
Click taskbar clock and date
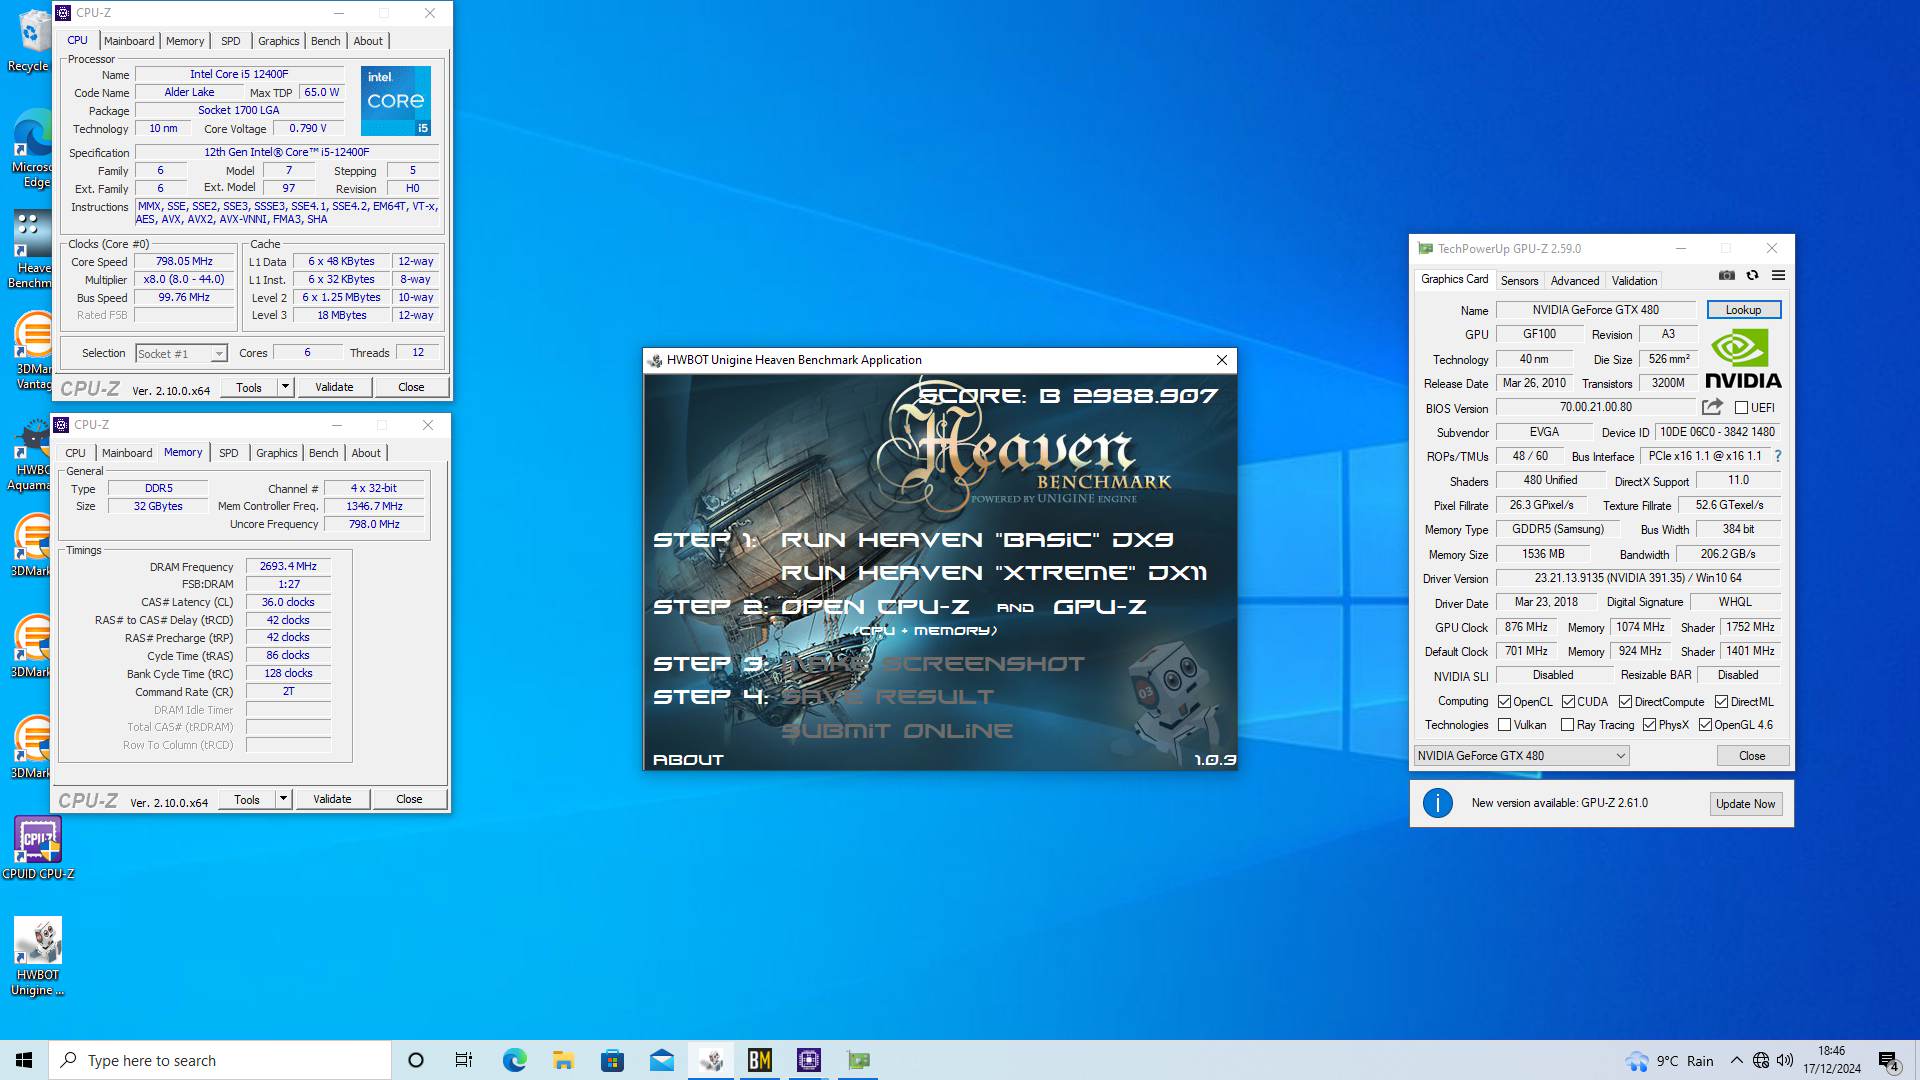coord(1832,1060)
